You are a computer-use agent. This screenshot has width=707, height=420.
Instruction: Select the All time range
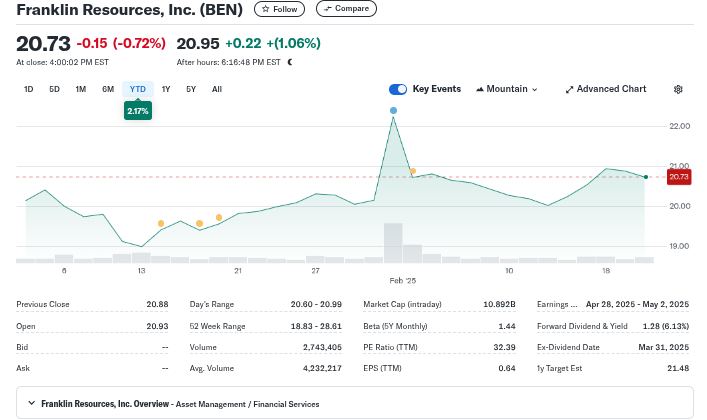pos(217,89)
